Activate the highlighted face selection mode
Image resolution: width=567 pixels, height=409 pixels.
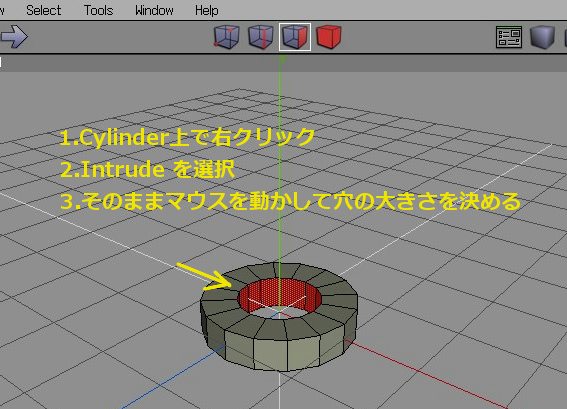(x=295, y=37)
